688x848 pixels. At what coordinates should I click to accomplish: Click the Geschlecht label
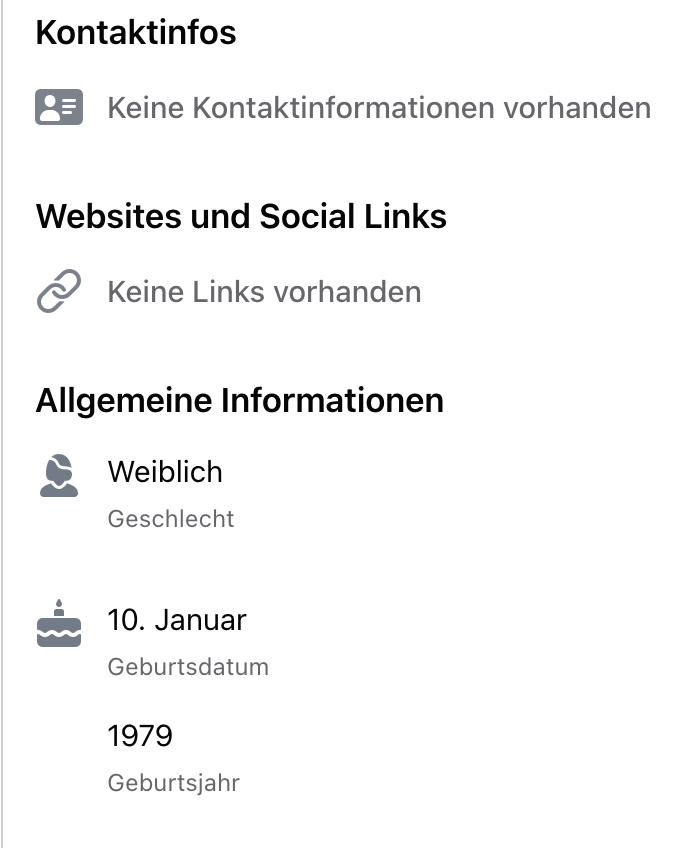point(171,519)
